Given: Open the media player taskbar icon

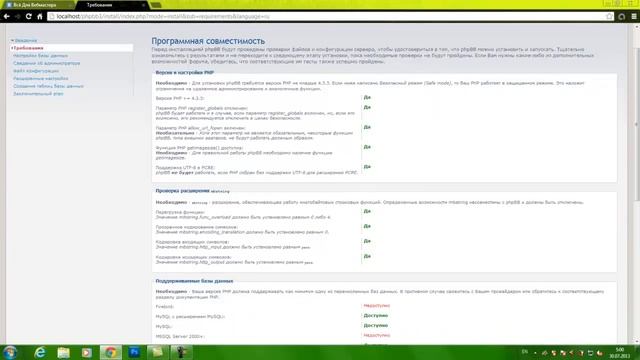Looking at the screenshot, I should pyautogui.click(x=87, y=352).
